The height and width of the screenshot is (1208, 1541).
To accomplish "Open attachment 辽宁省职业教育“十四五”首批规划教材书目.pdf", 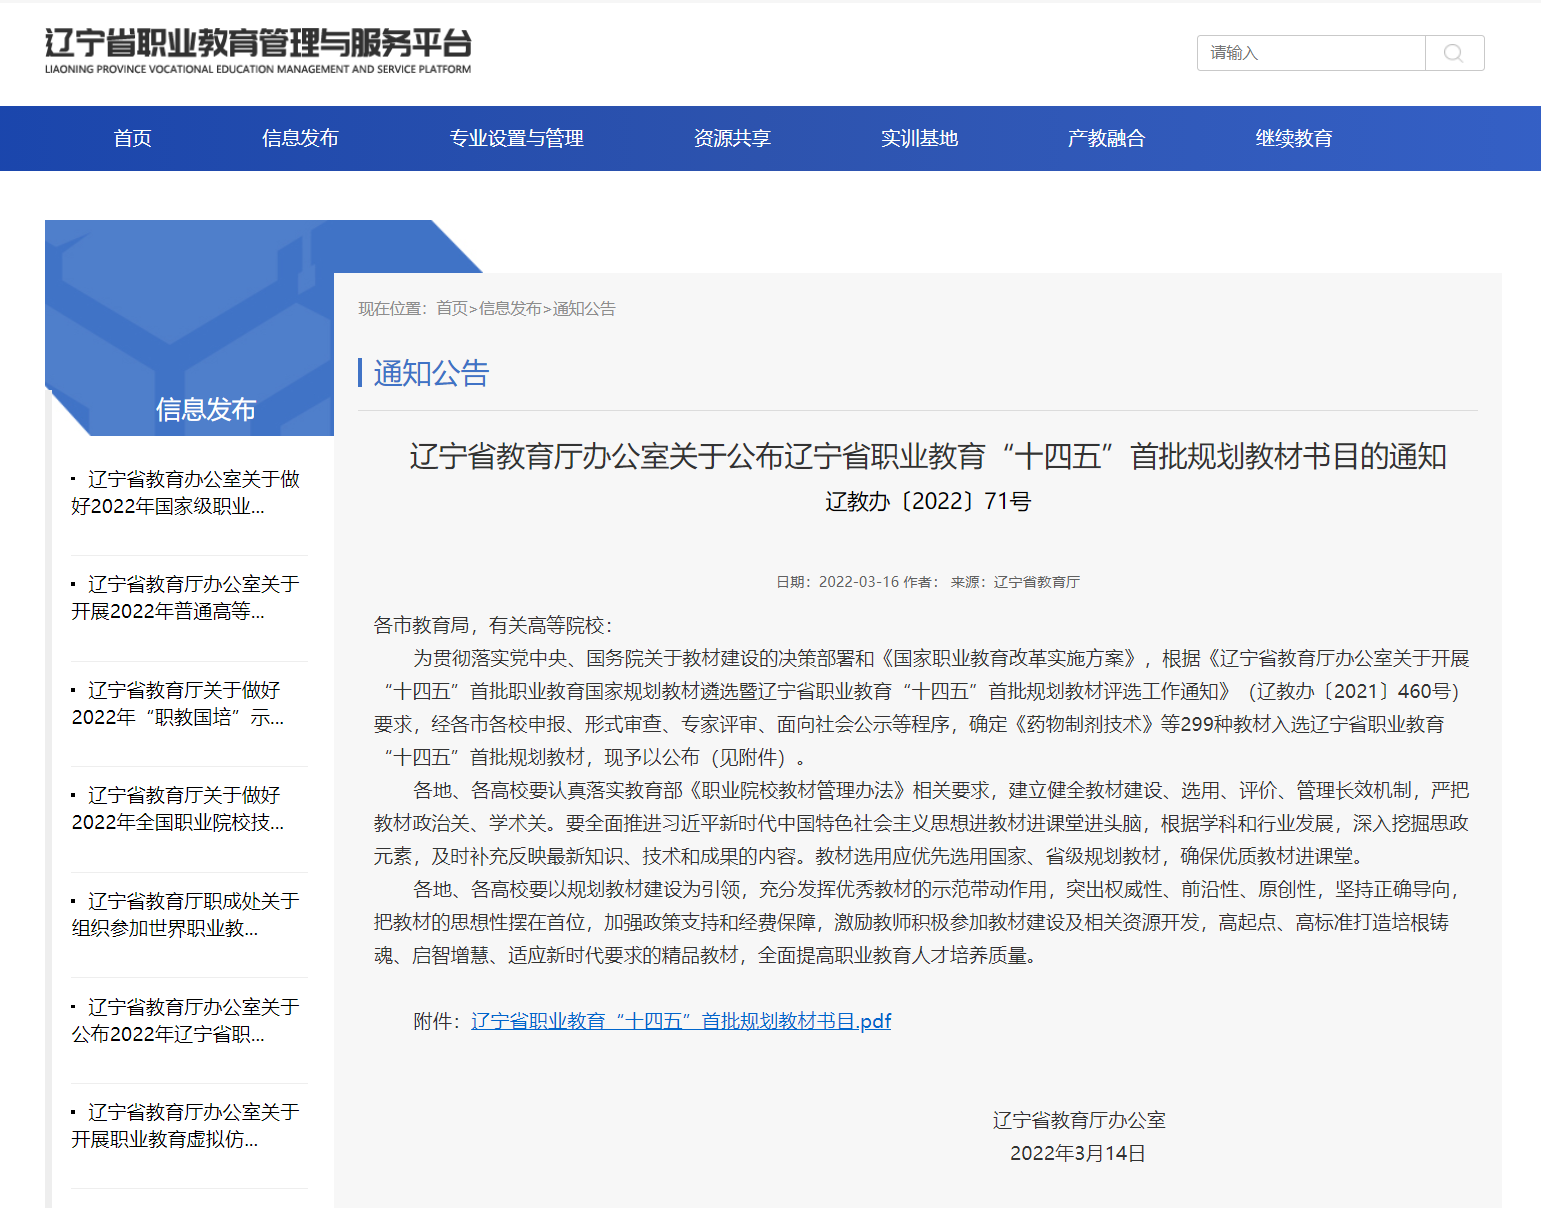I will click(681, 1021).
